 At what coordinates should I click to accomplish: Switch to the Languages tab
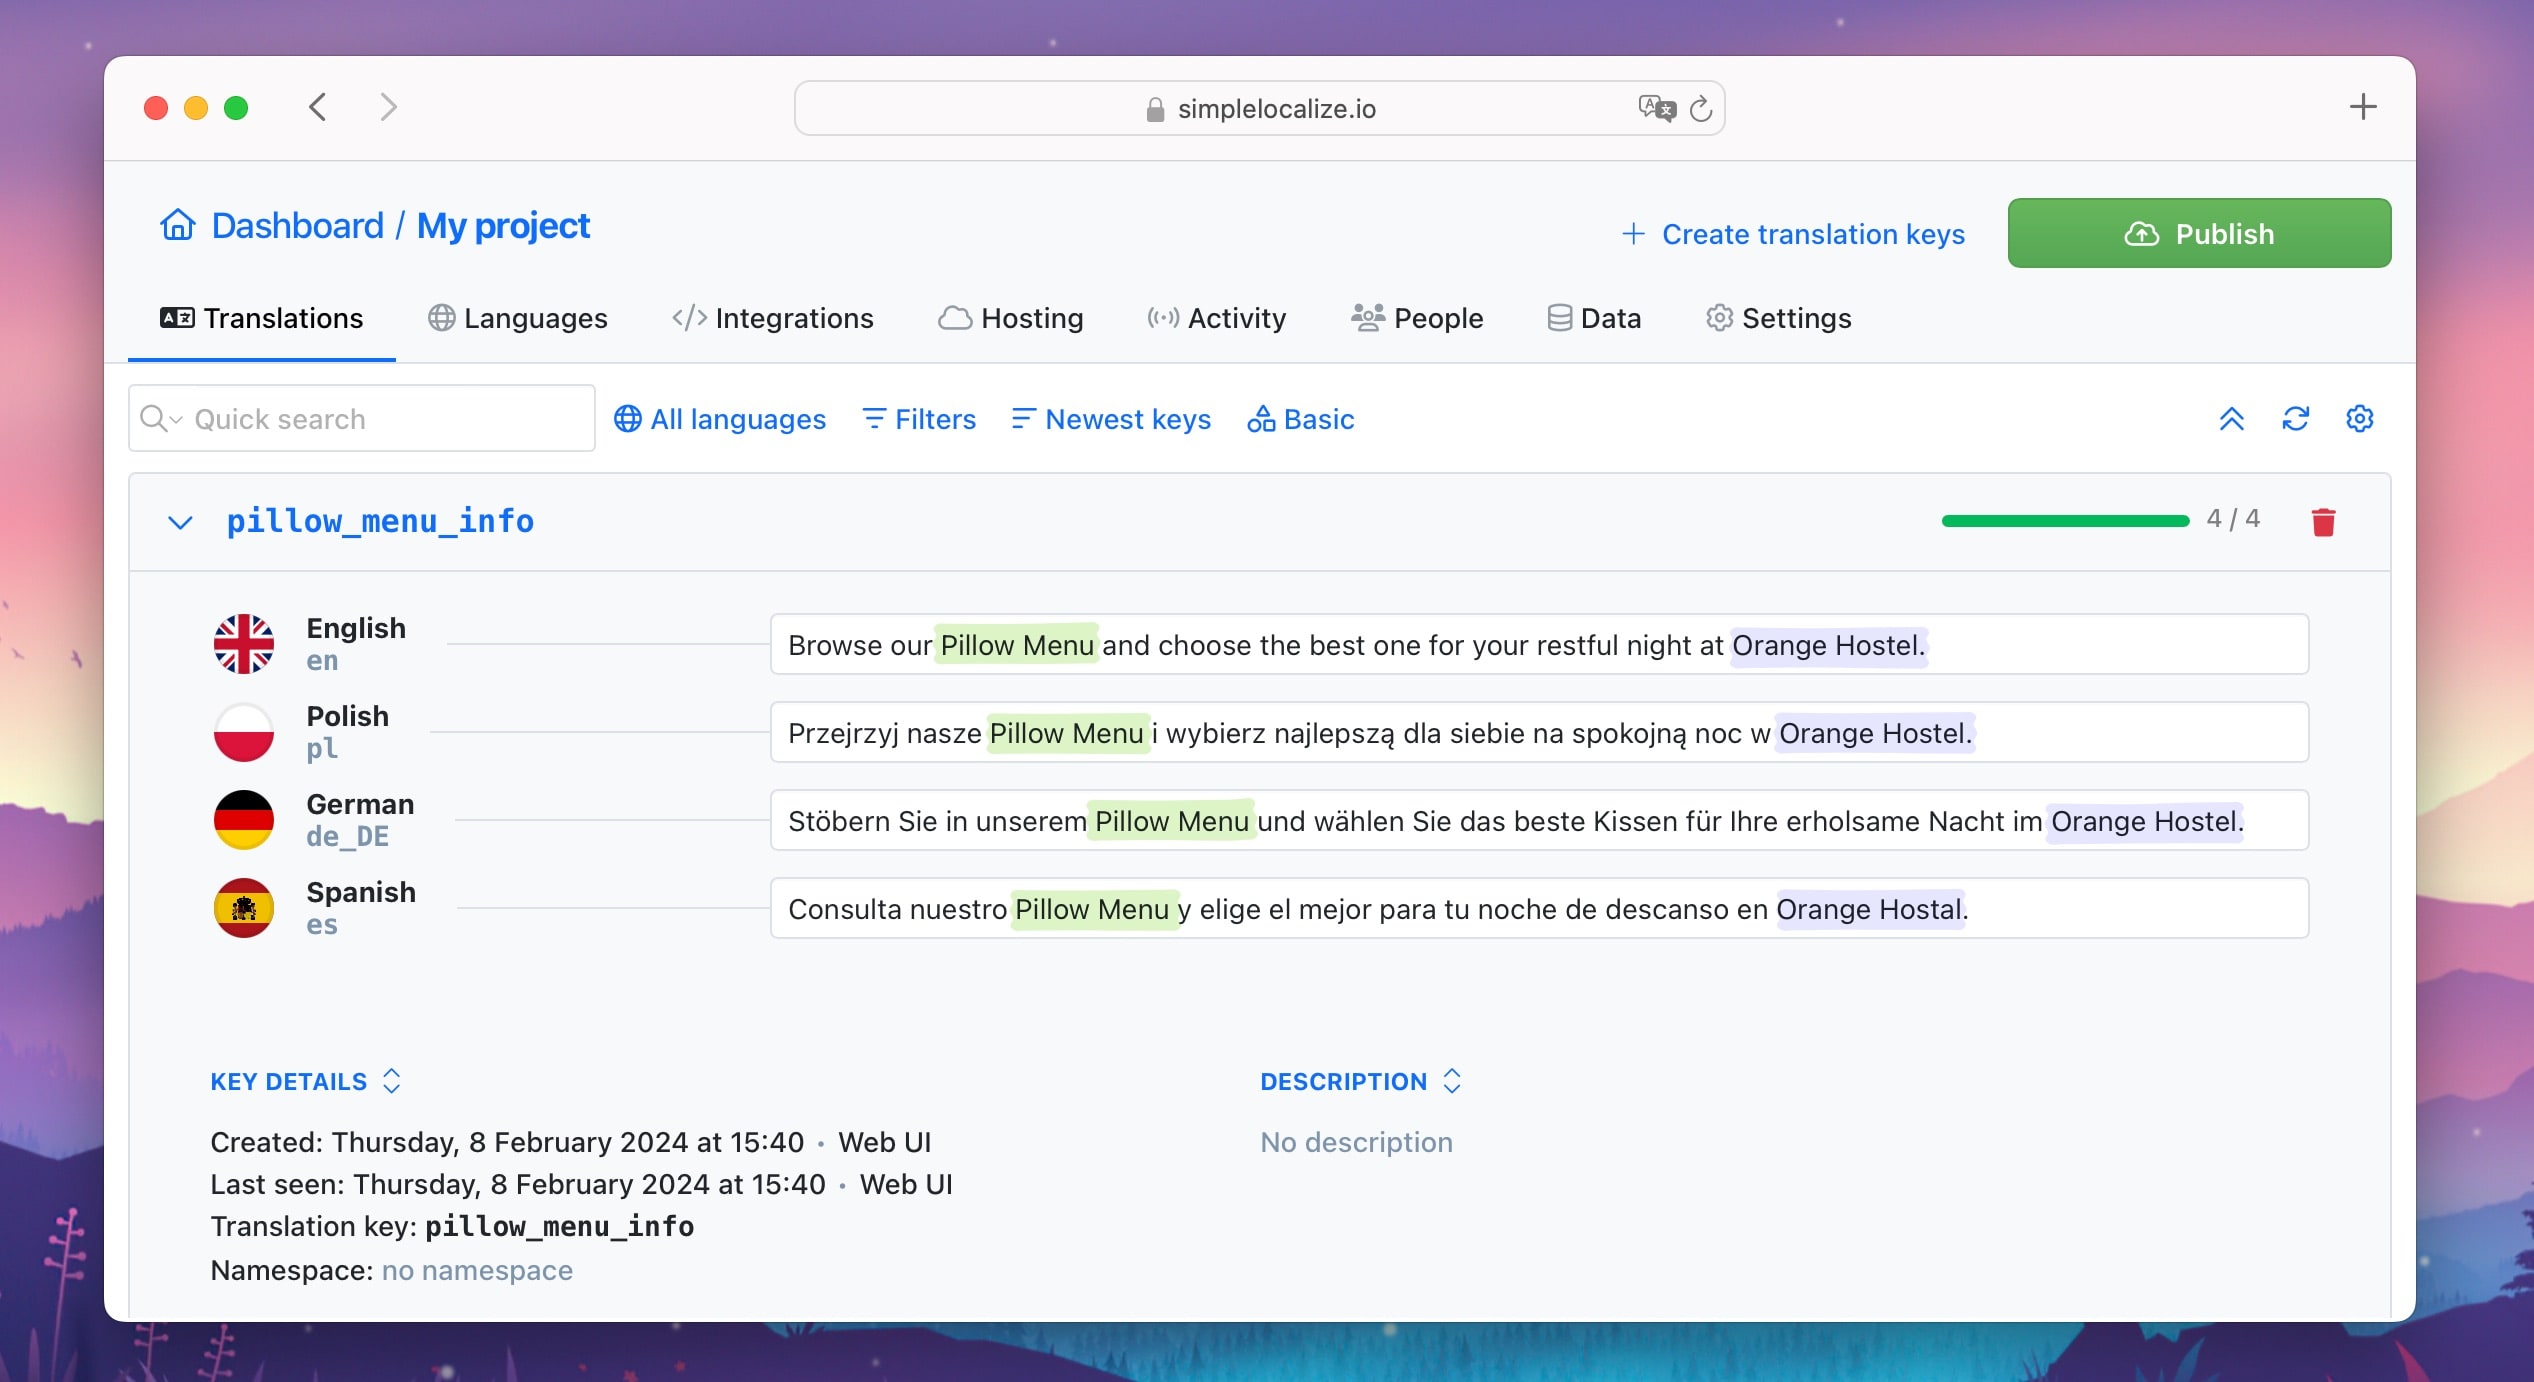[518, 318]
